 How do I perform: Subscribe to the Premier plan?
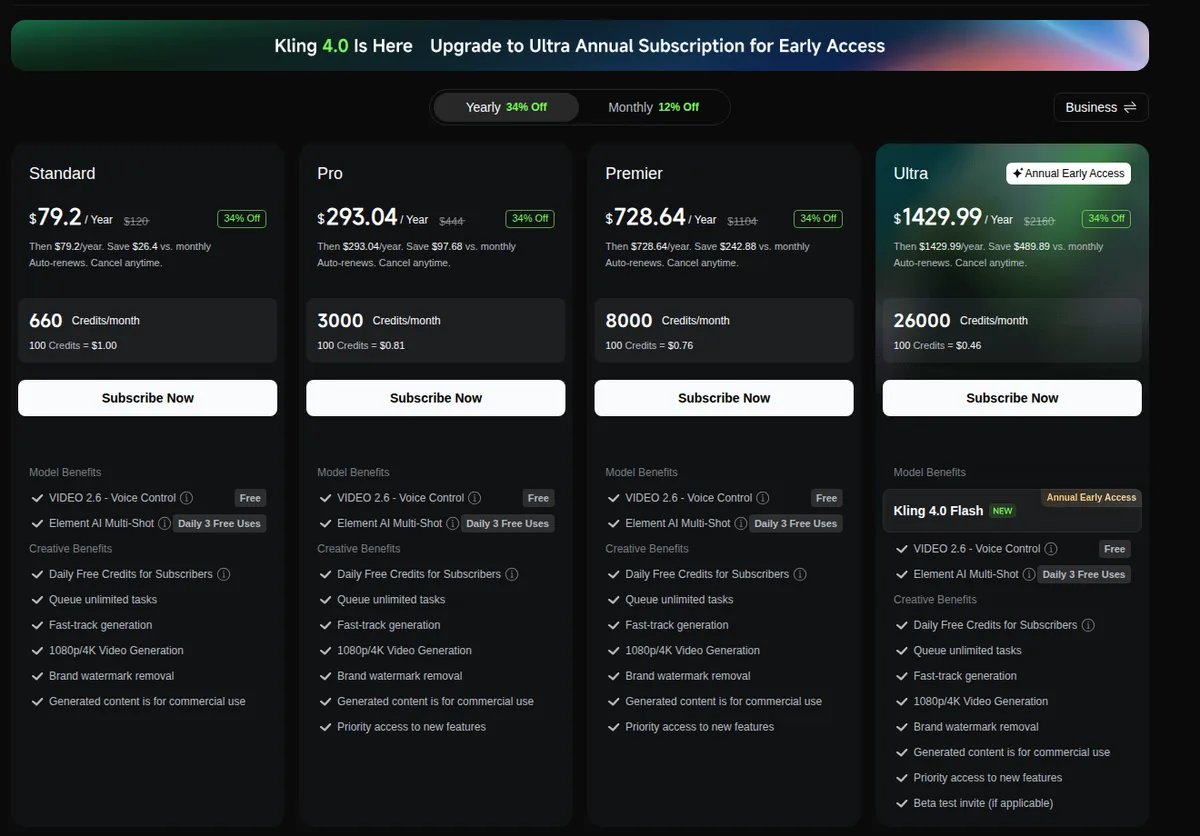[724, 398]
